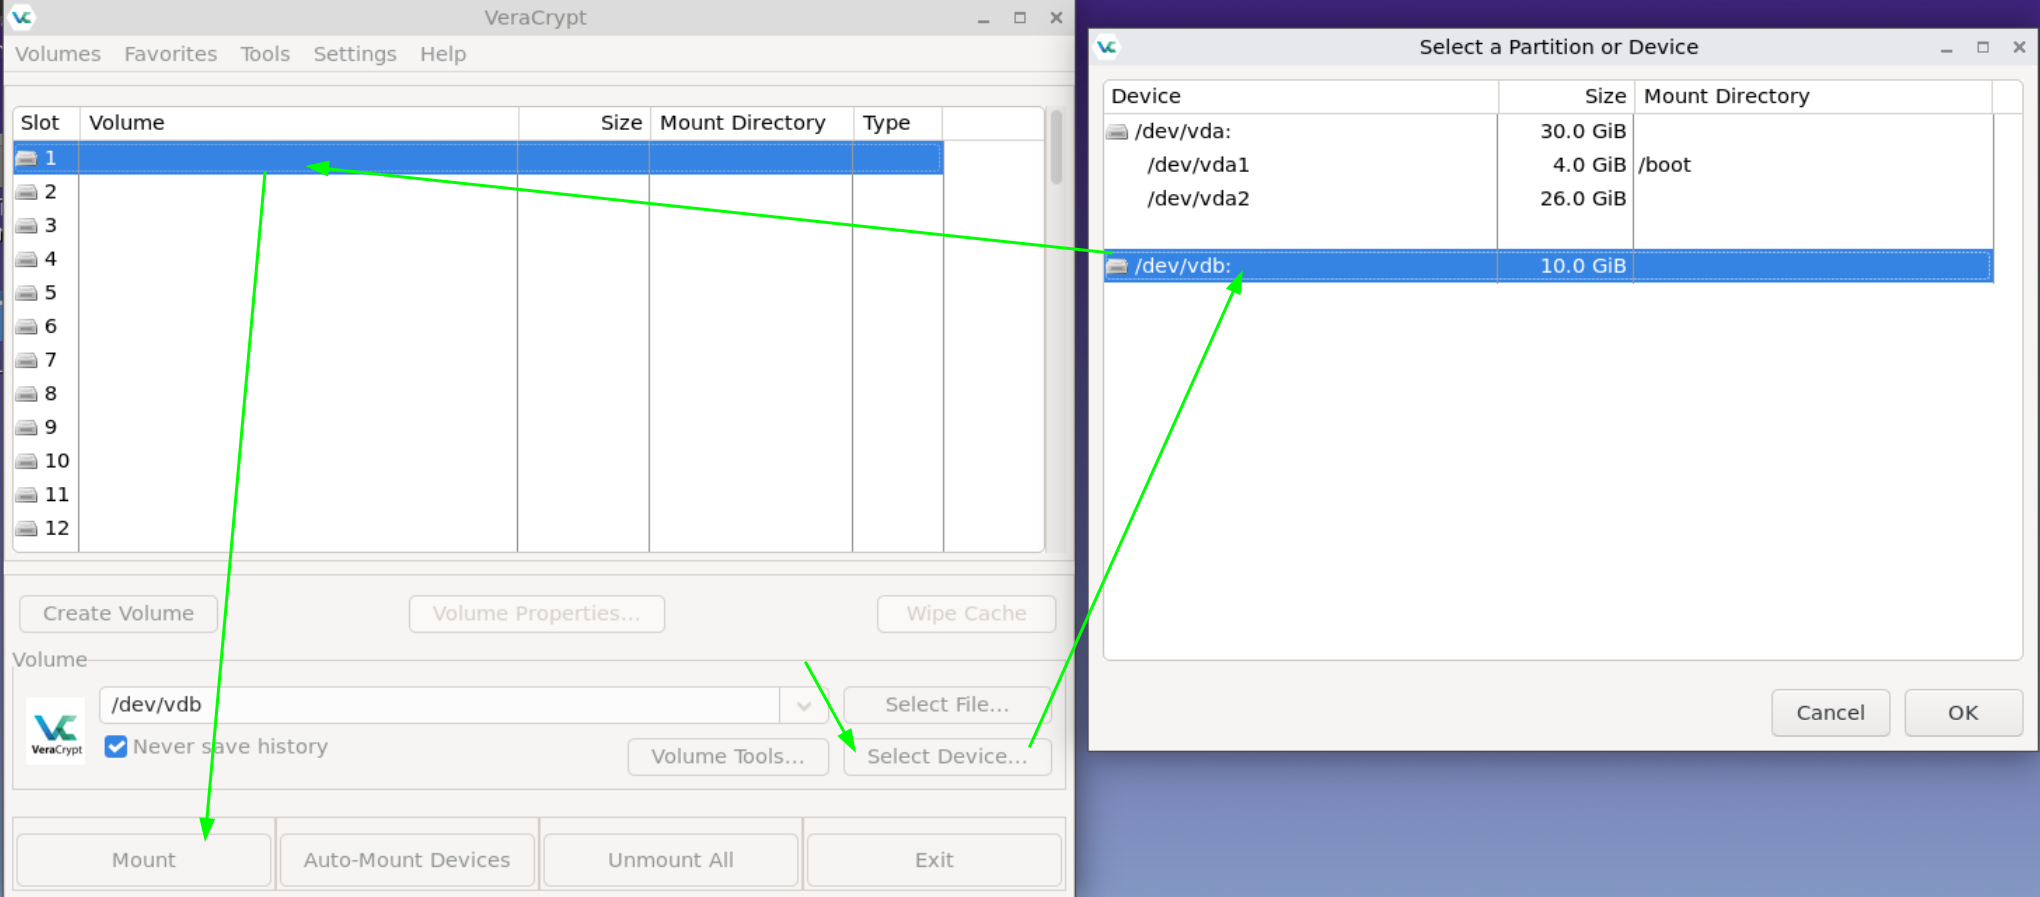Select slot 7 drive icon
2040x897 pixels.
point(27,360)
